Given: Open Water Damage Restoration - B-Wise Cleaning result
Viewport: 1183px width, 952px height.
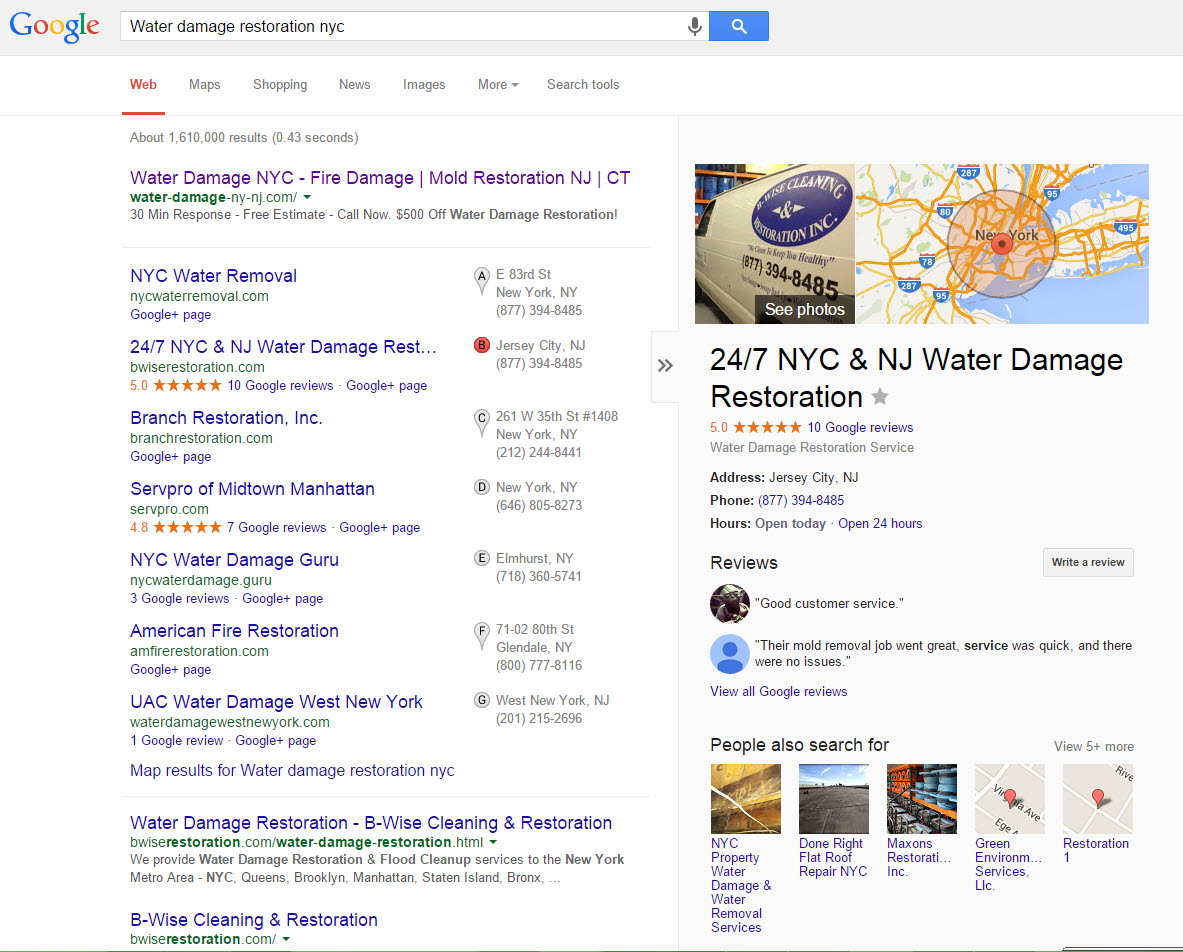Looking at the screenshot, I should coord(371,823).
